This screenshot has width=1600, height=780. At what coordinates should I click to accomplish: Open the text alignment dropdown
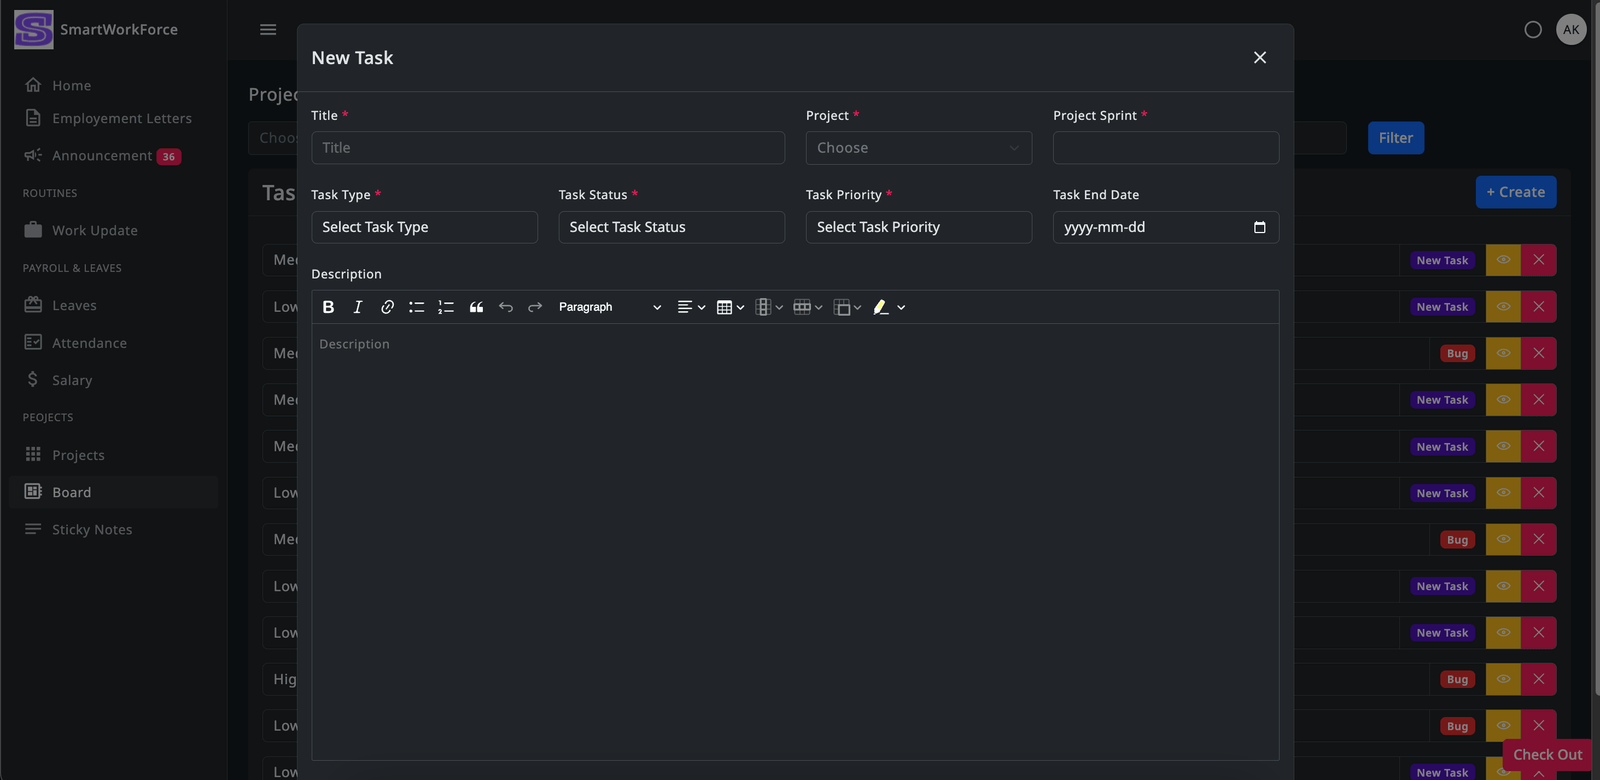(691, 307)
